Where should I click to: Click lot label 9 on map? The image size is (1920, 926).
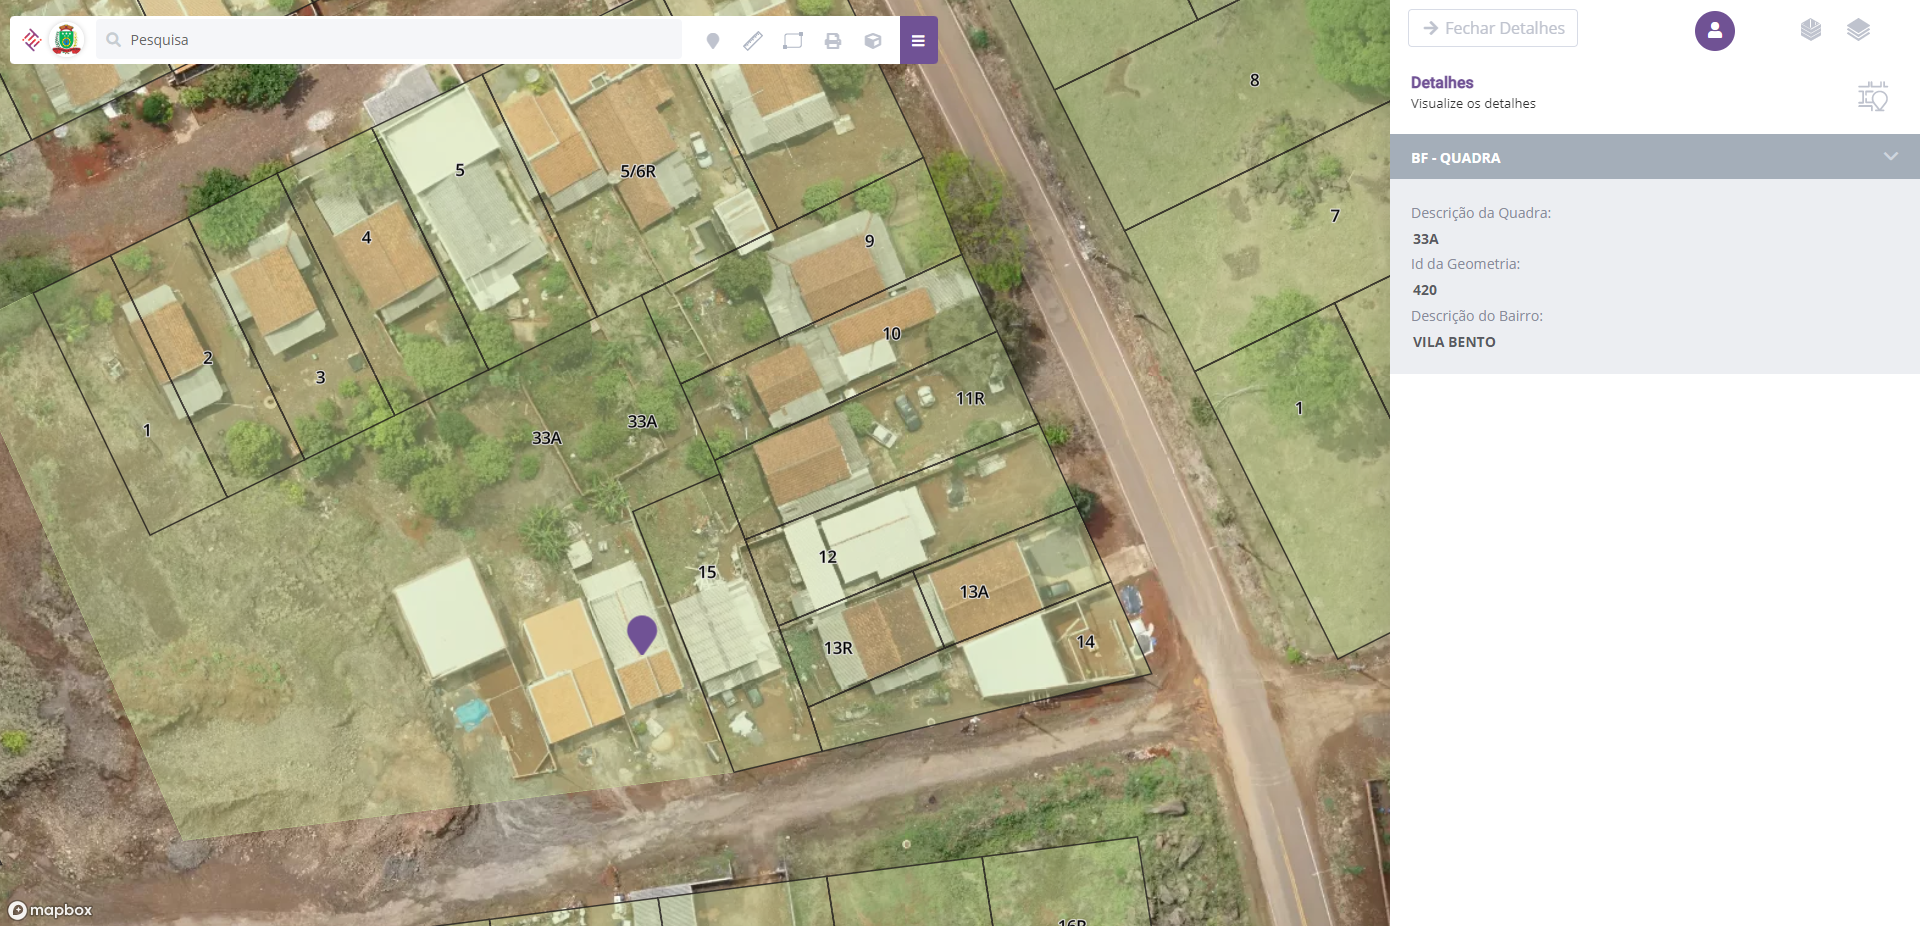[x=870, y=241]
